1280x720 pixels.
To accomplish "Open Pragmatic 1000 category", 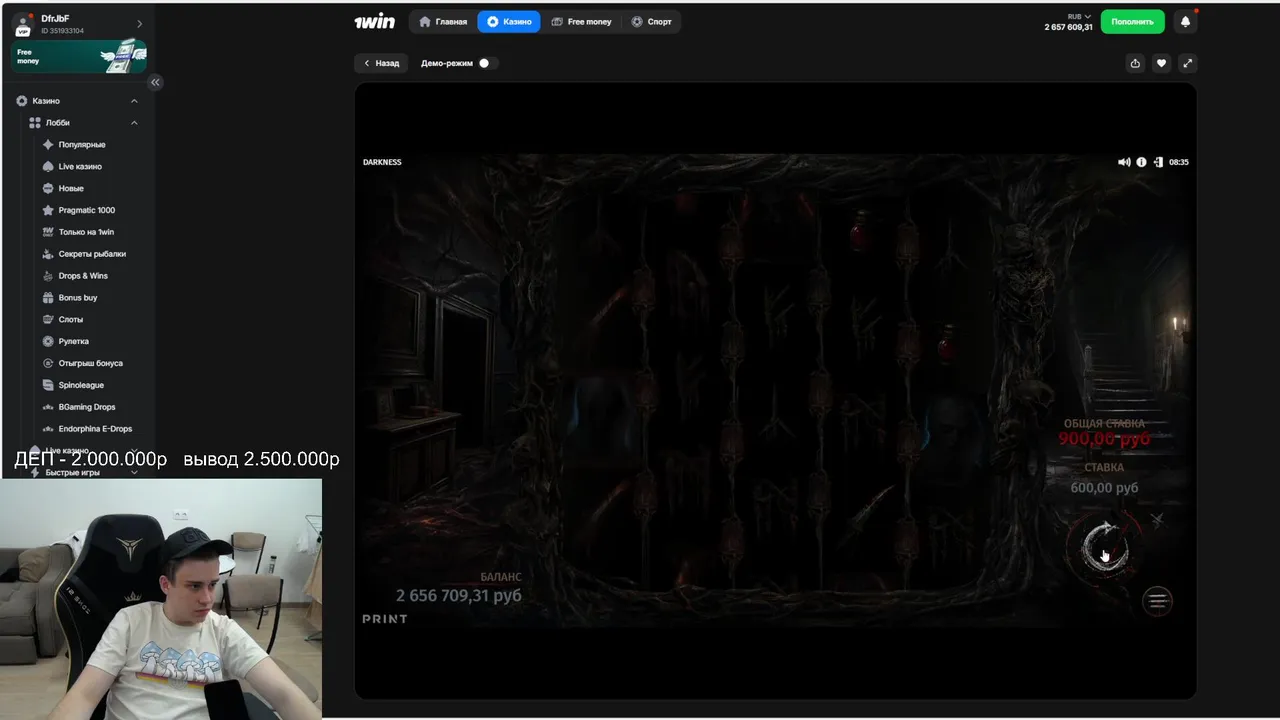I will tap(86, 211).
